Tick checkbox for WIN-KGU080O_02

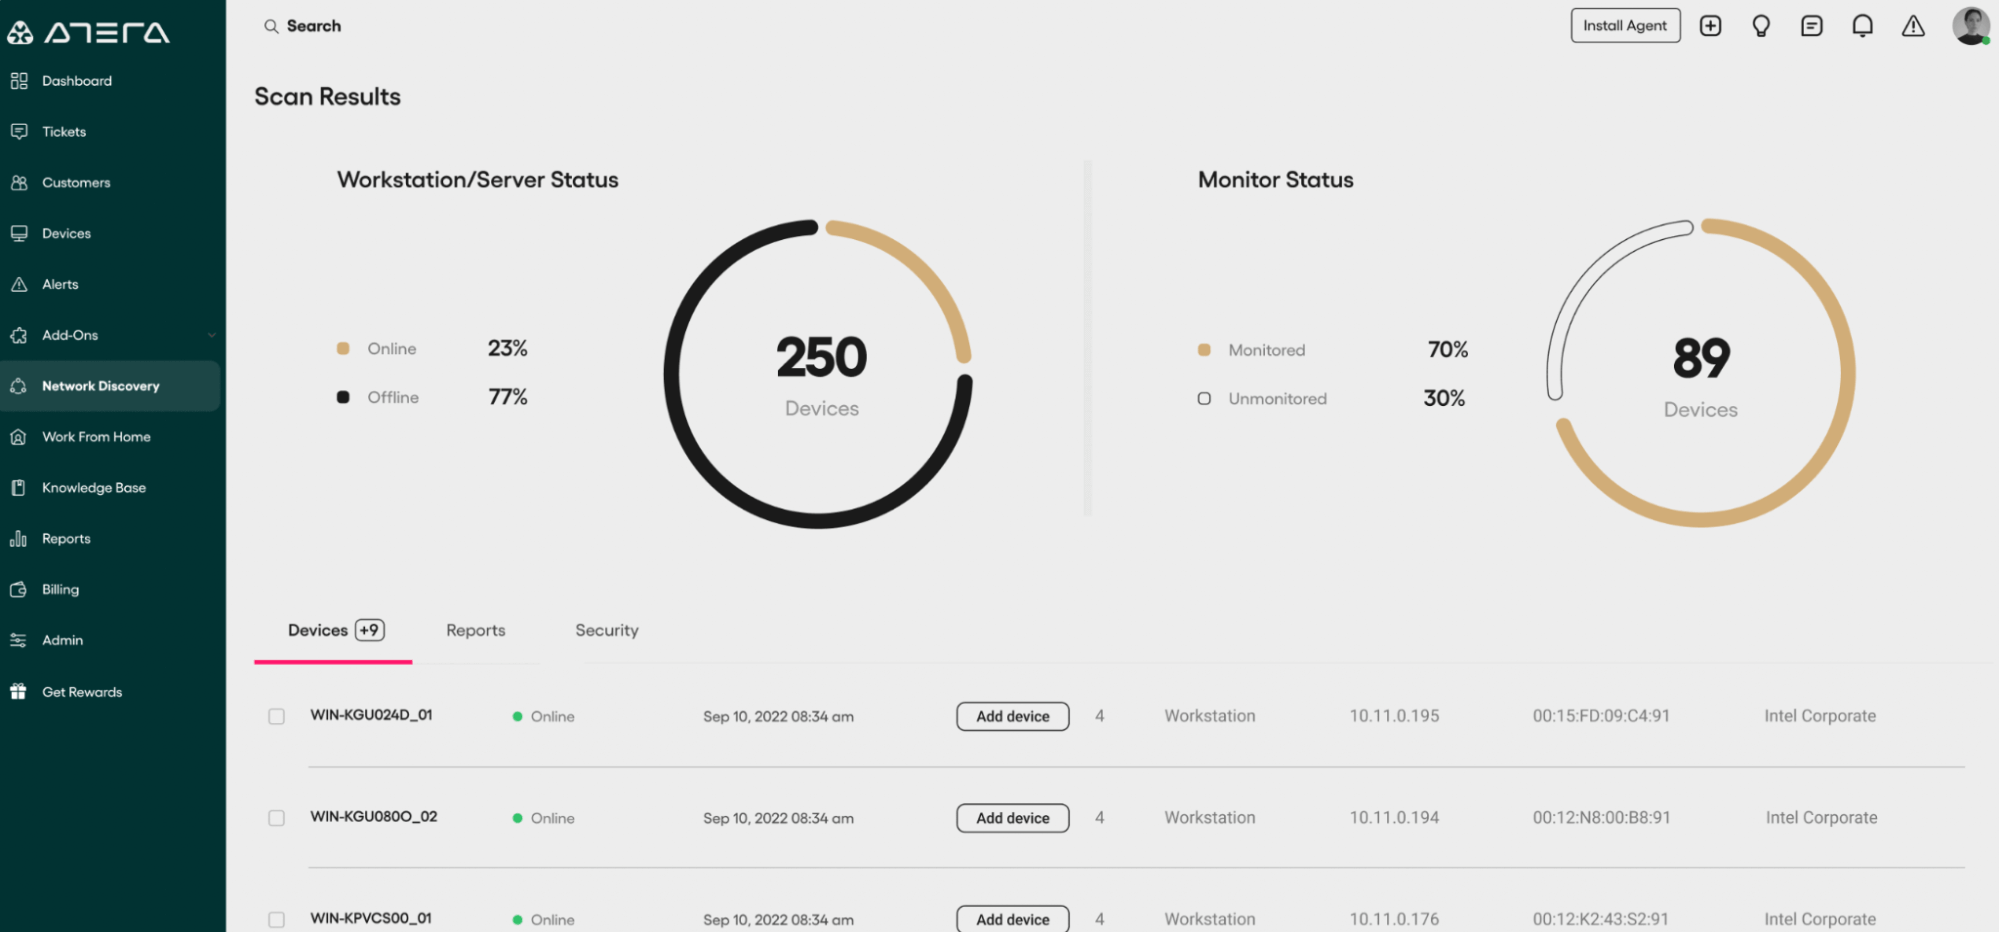tap(277, 818)
